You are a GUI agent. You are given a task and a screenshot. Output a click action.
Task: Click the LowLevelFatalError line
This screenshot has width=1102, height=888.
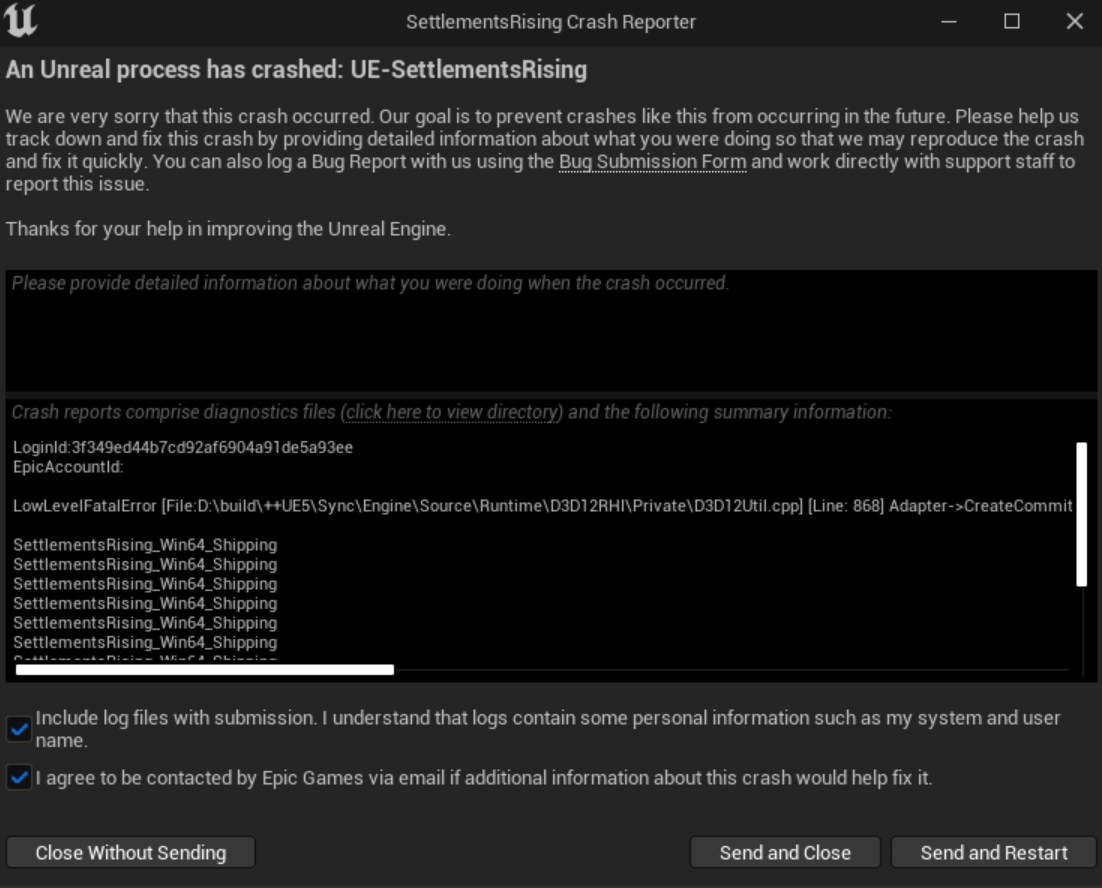540,506
